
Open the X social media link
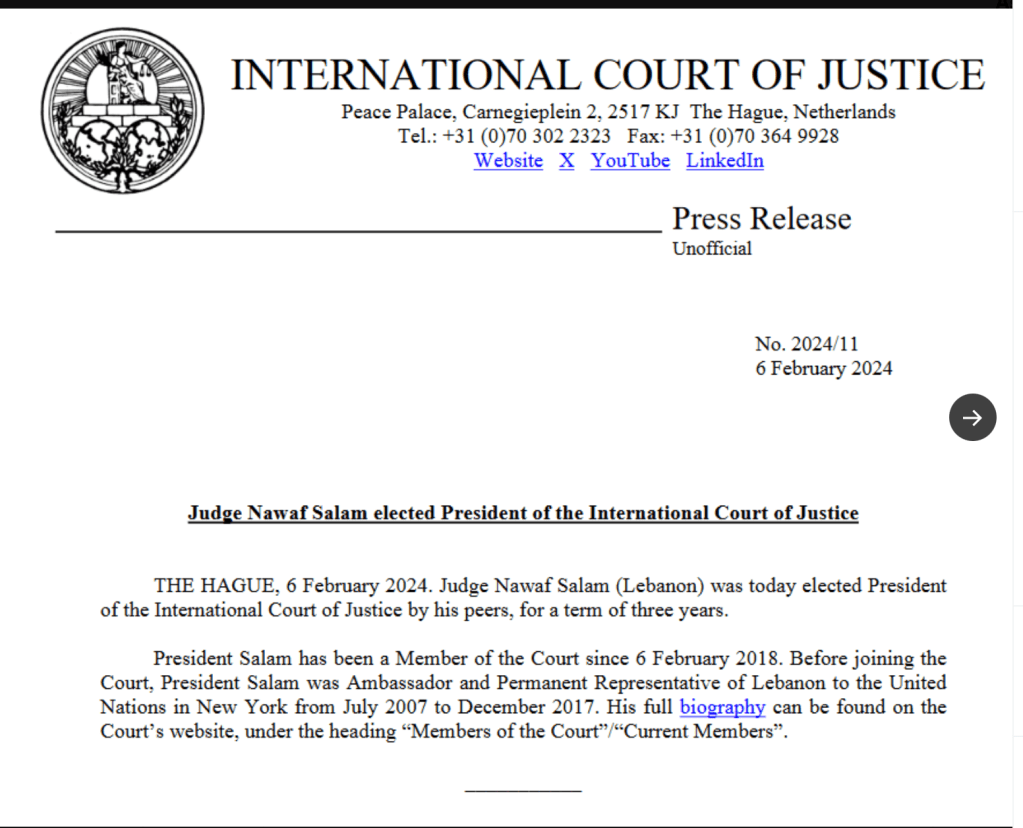point(567,161)
